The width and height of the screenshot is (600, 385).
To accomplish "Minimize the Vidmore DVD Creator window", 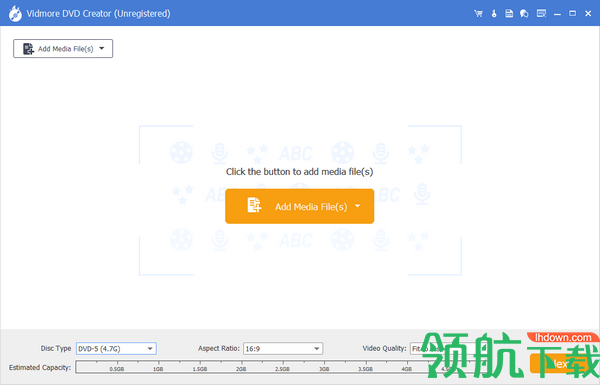I will click(557, 14).
